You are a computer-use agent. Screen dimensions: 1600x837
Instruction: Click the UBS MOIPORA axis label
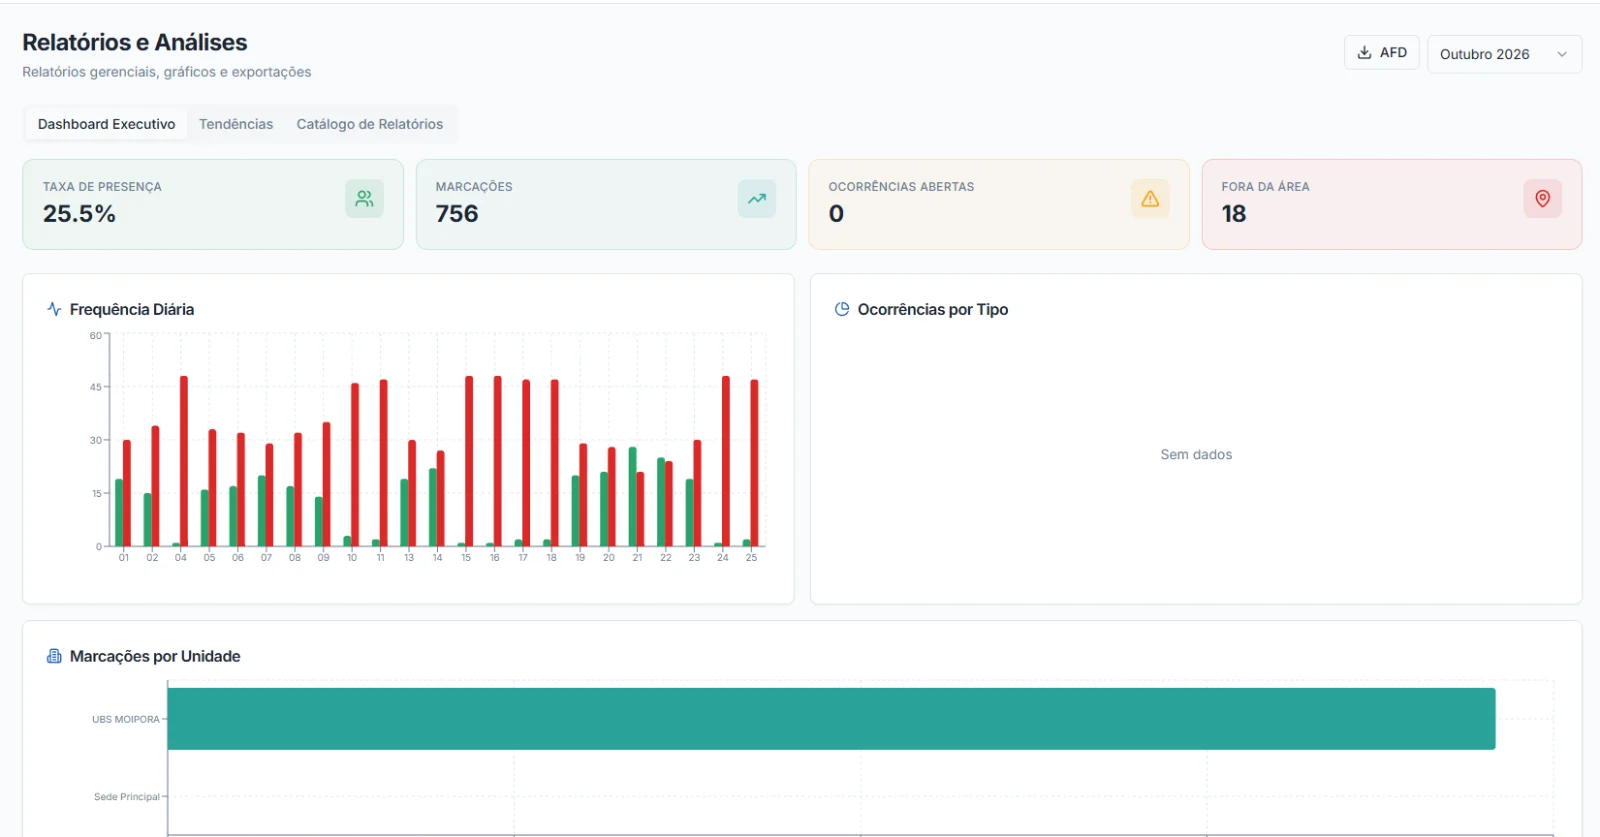(x=126, y=719)
